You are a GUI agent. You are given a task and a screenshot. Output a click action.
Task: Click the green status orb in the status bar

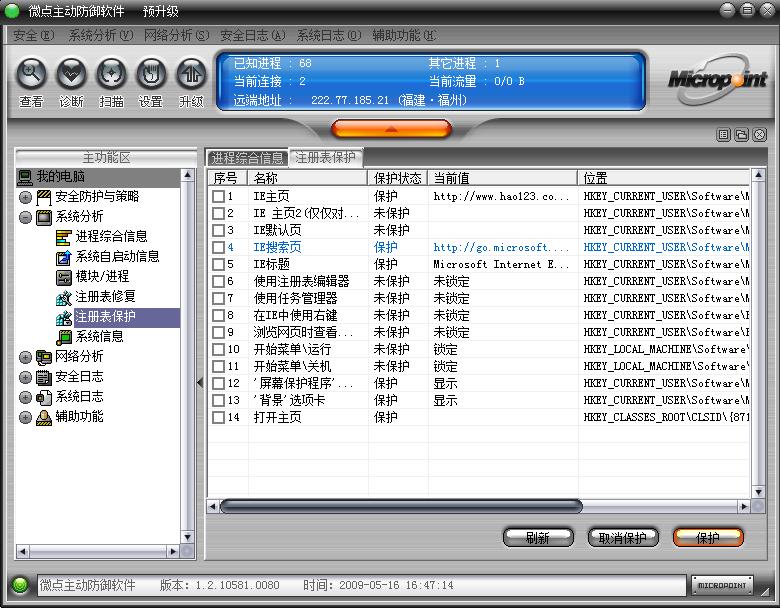20,585
